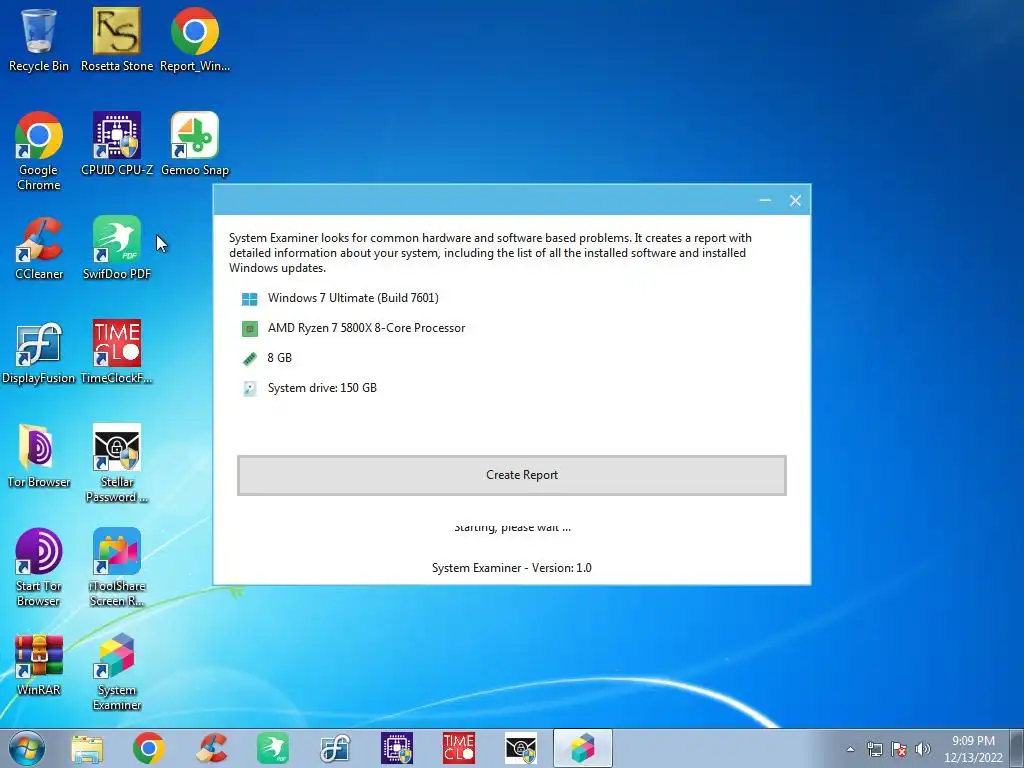
Task: Click the 'System drive: 150 GB' text
Action: (x=322, y=388)
